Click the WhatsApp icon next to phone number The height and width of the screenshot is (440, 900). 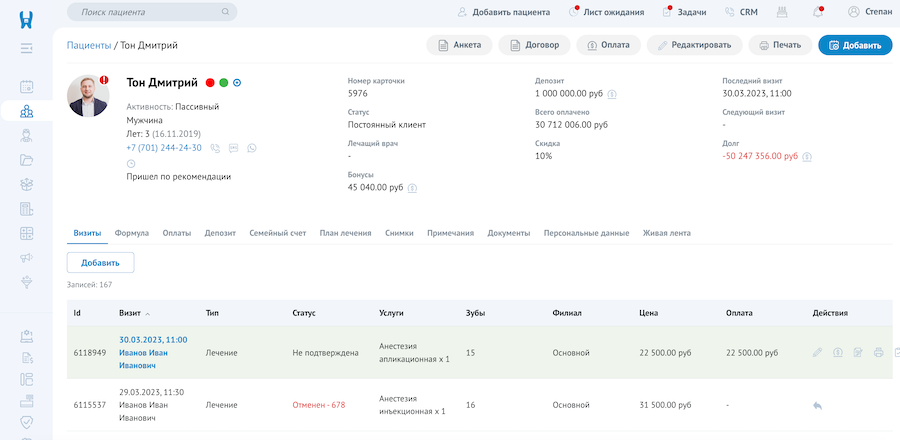click(251, 148)
